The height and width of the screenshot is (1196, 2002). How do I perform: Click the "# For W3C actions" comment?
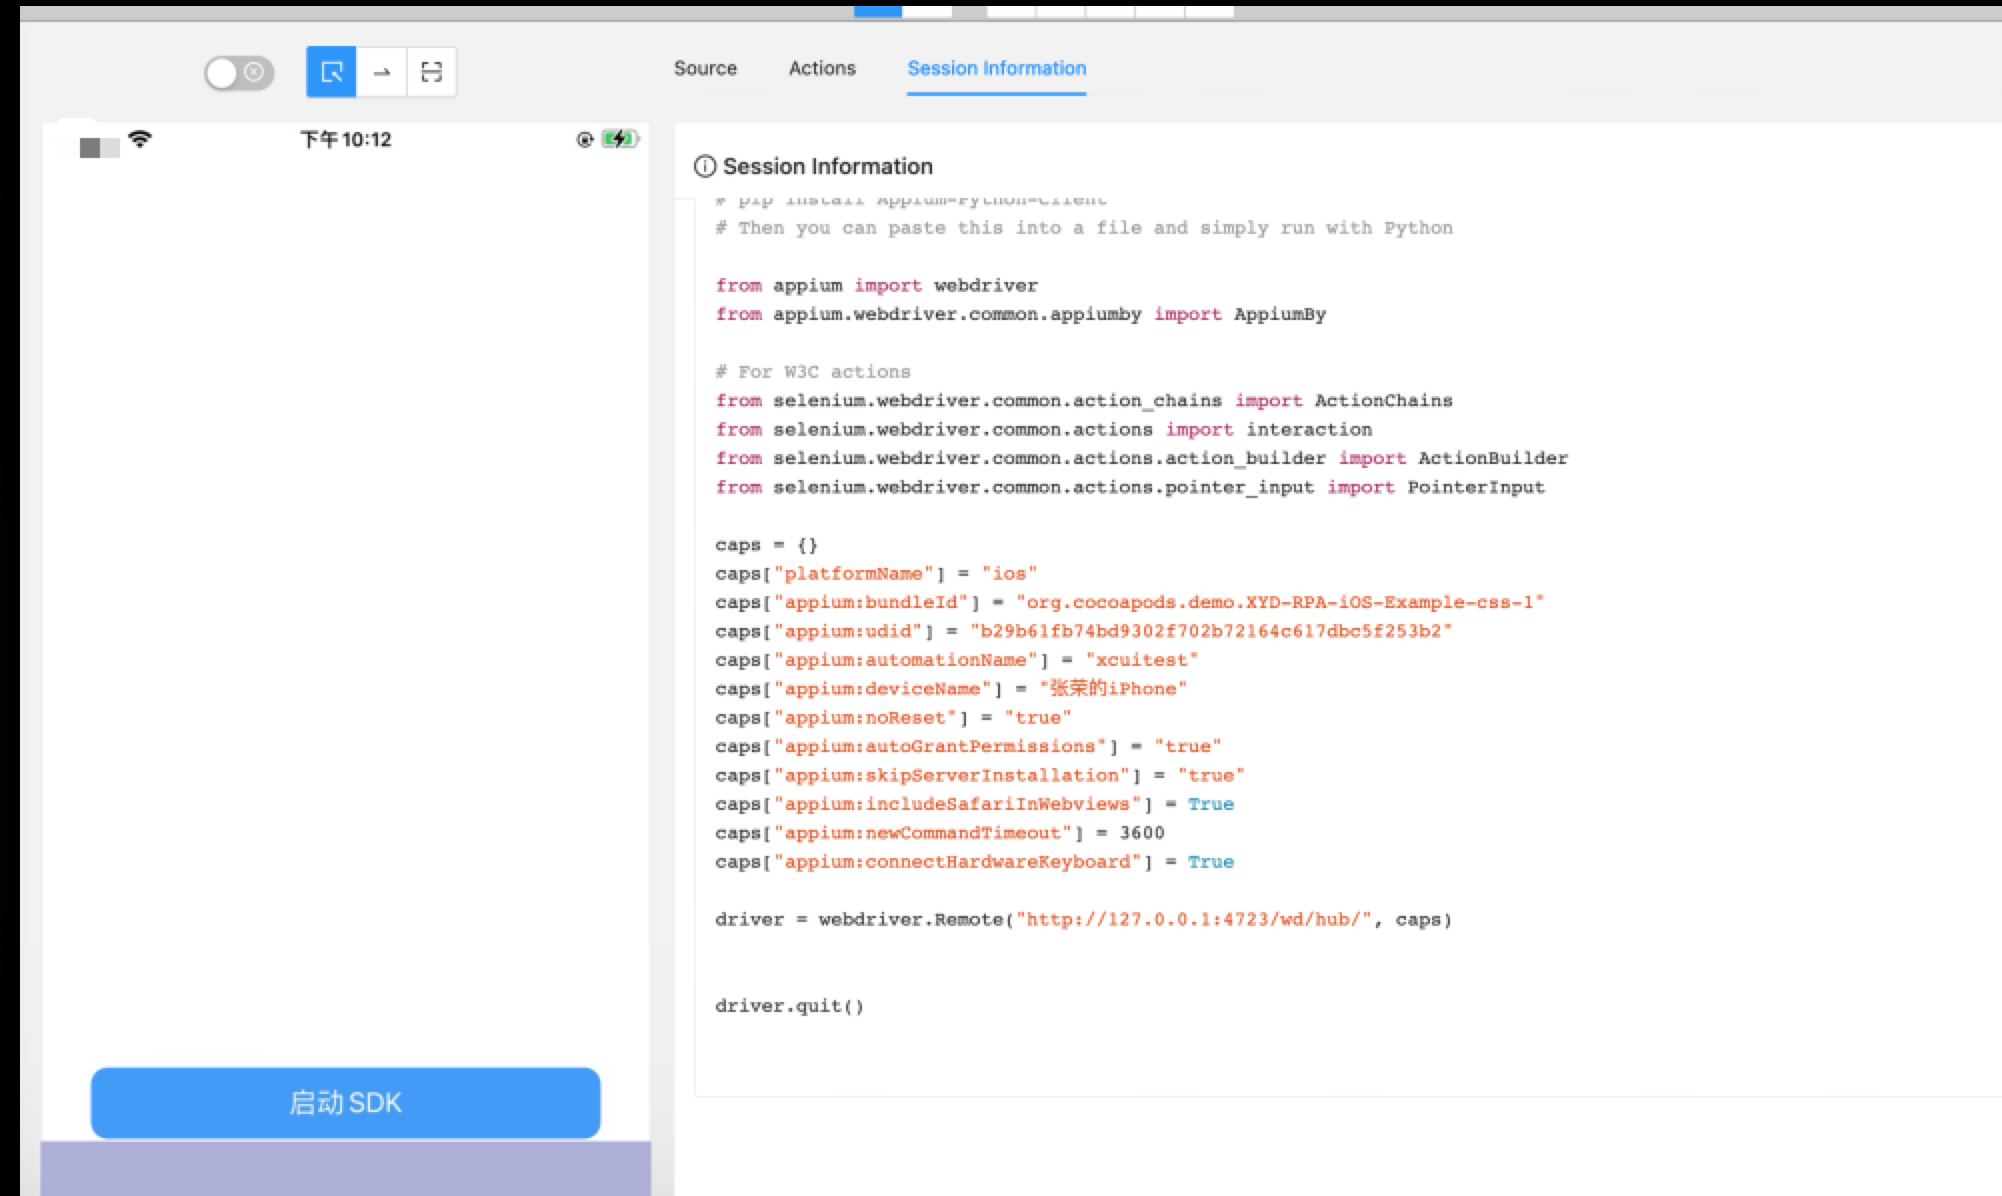click(x=813, y=372)
